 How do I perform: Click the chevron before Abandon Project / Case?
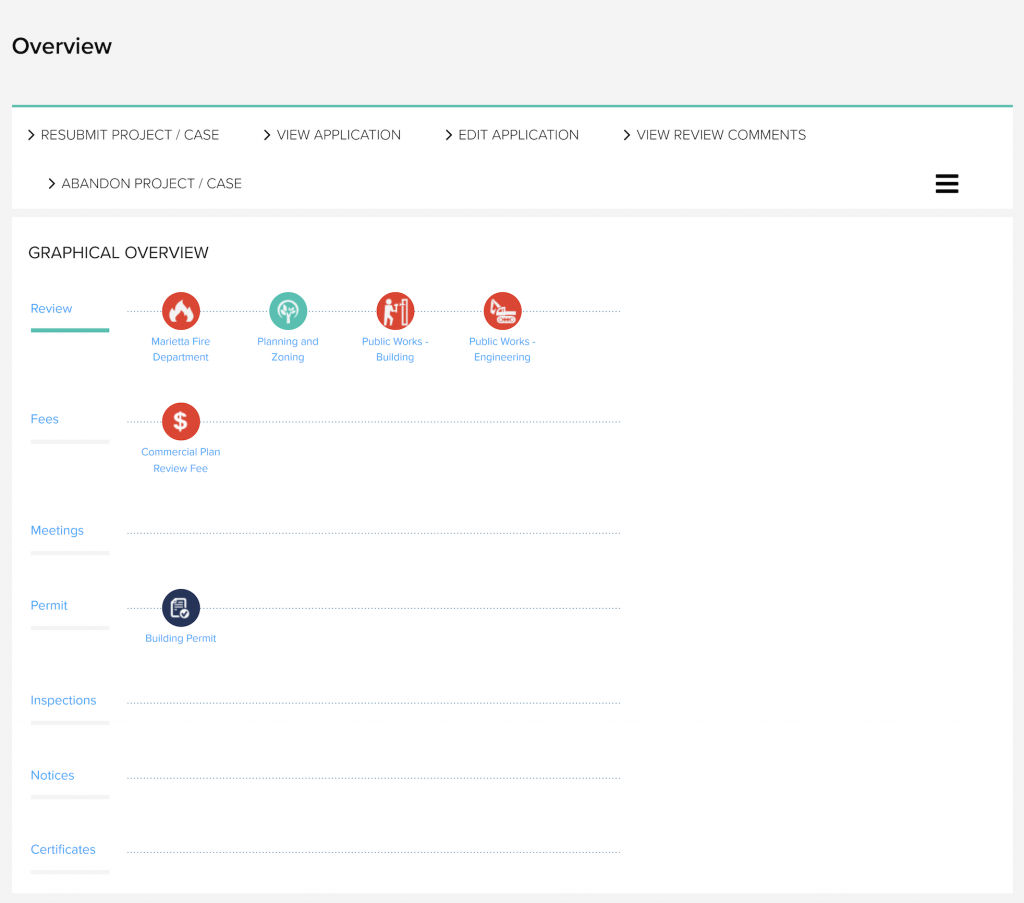[52, 184]
